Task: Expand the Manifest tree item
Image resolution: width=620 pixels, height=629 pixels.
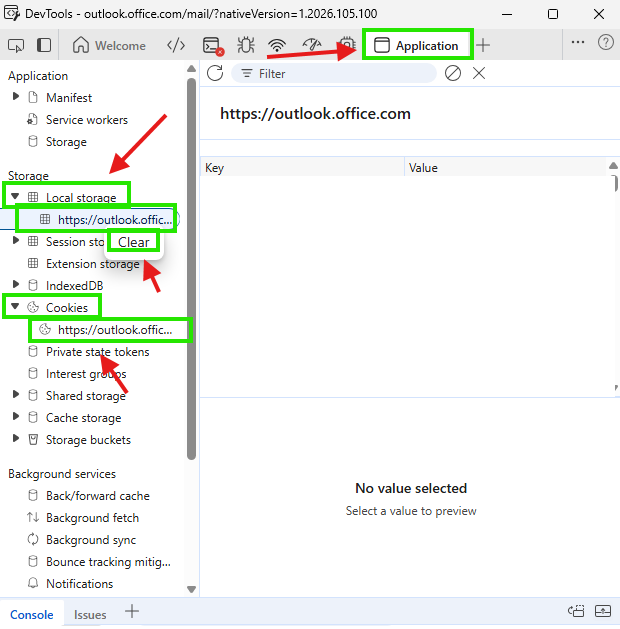Action: coord(16,97)
